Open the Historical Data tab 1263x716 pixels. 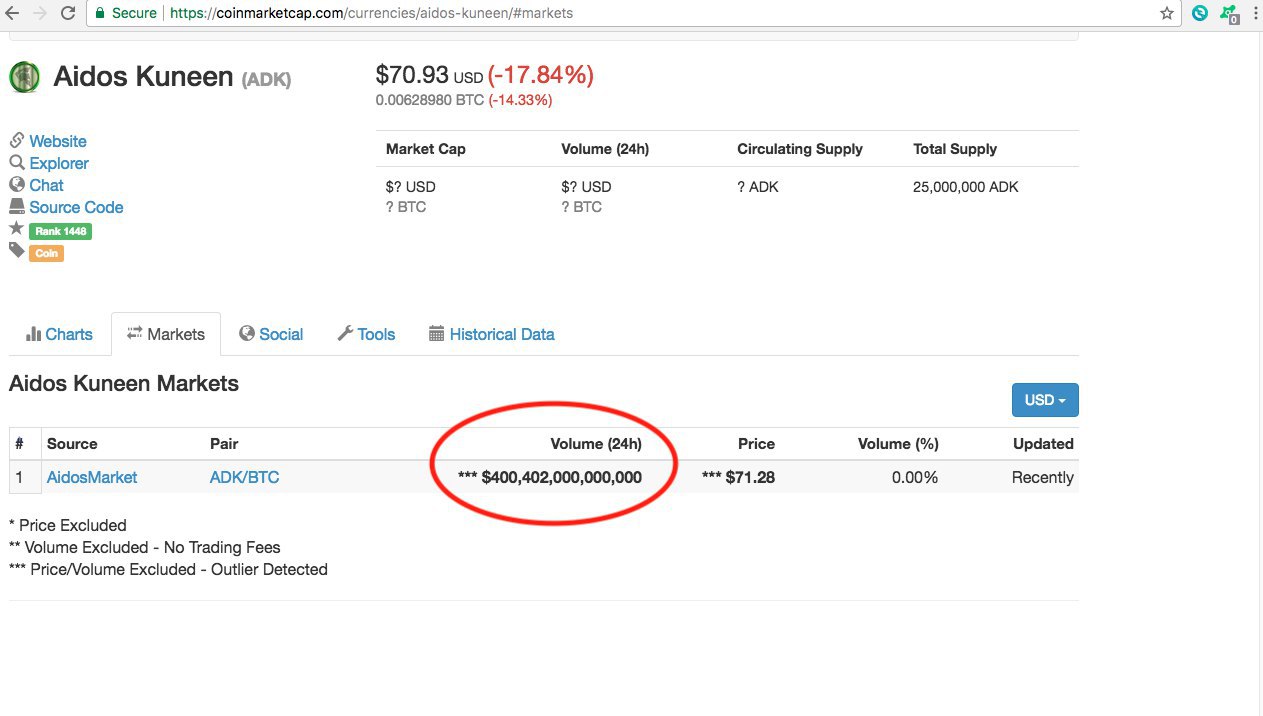click(x=491, y=334)
